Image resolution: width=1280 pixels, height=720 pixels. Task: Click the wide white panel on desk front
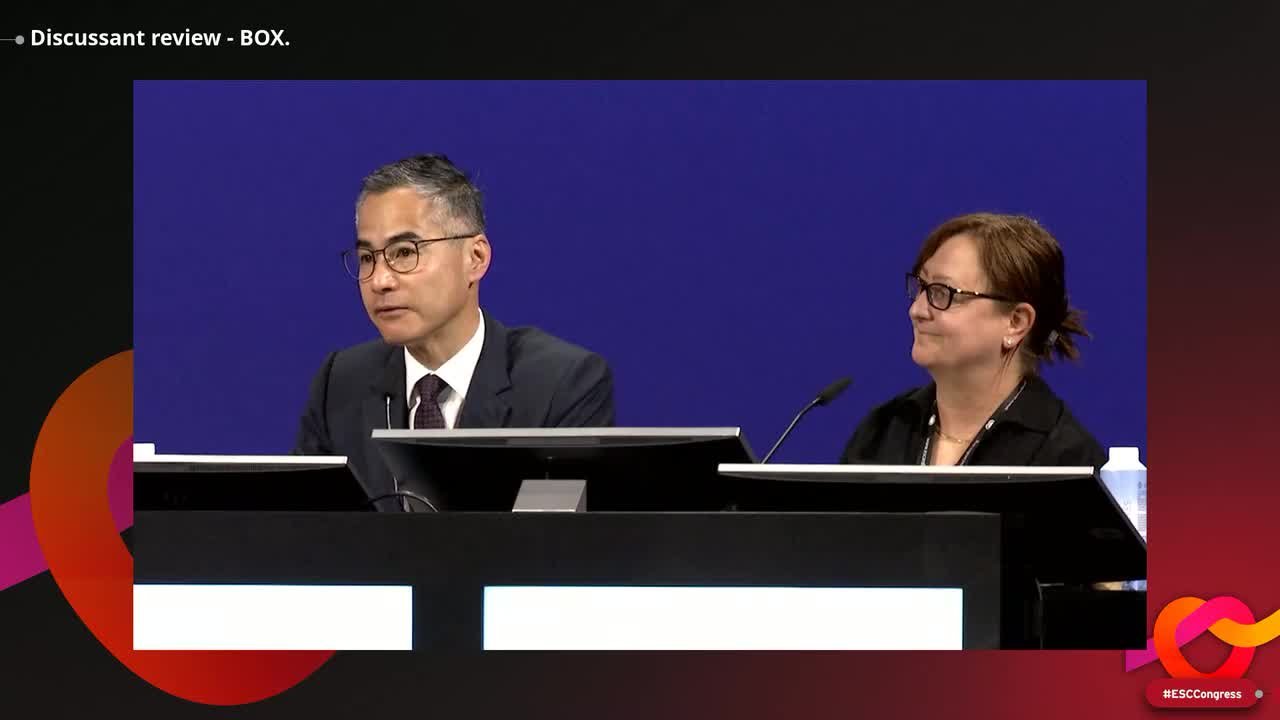723,618
